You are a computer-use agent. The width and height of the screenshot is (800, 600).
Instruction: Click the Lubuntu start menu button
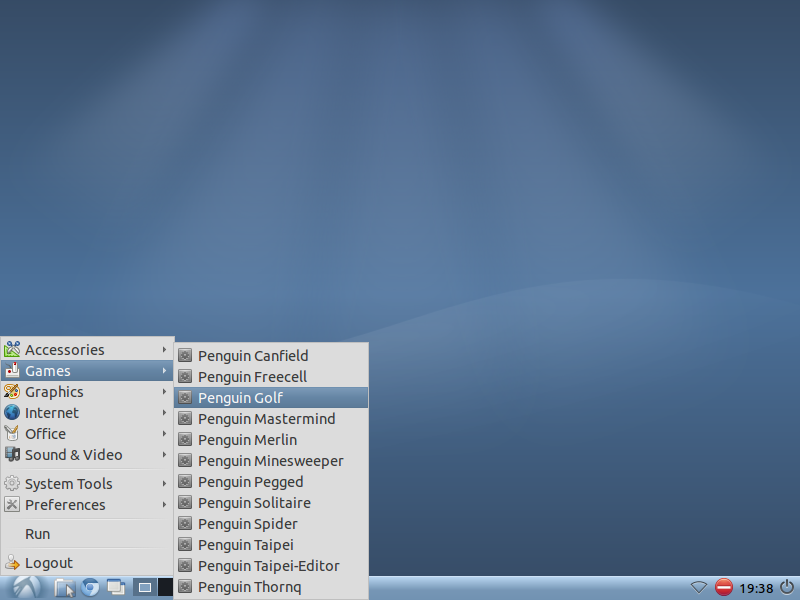click(27, 587)
